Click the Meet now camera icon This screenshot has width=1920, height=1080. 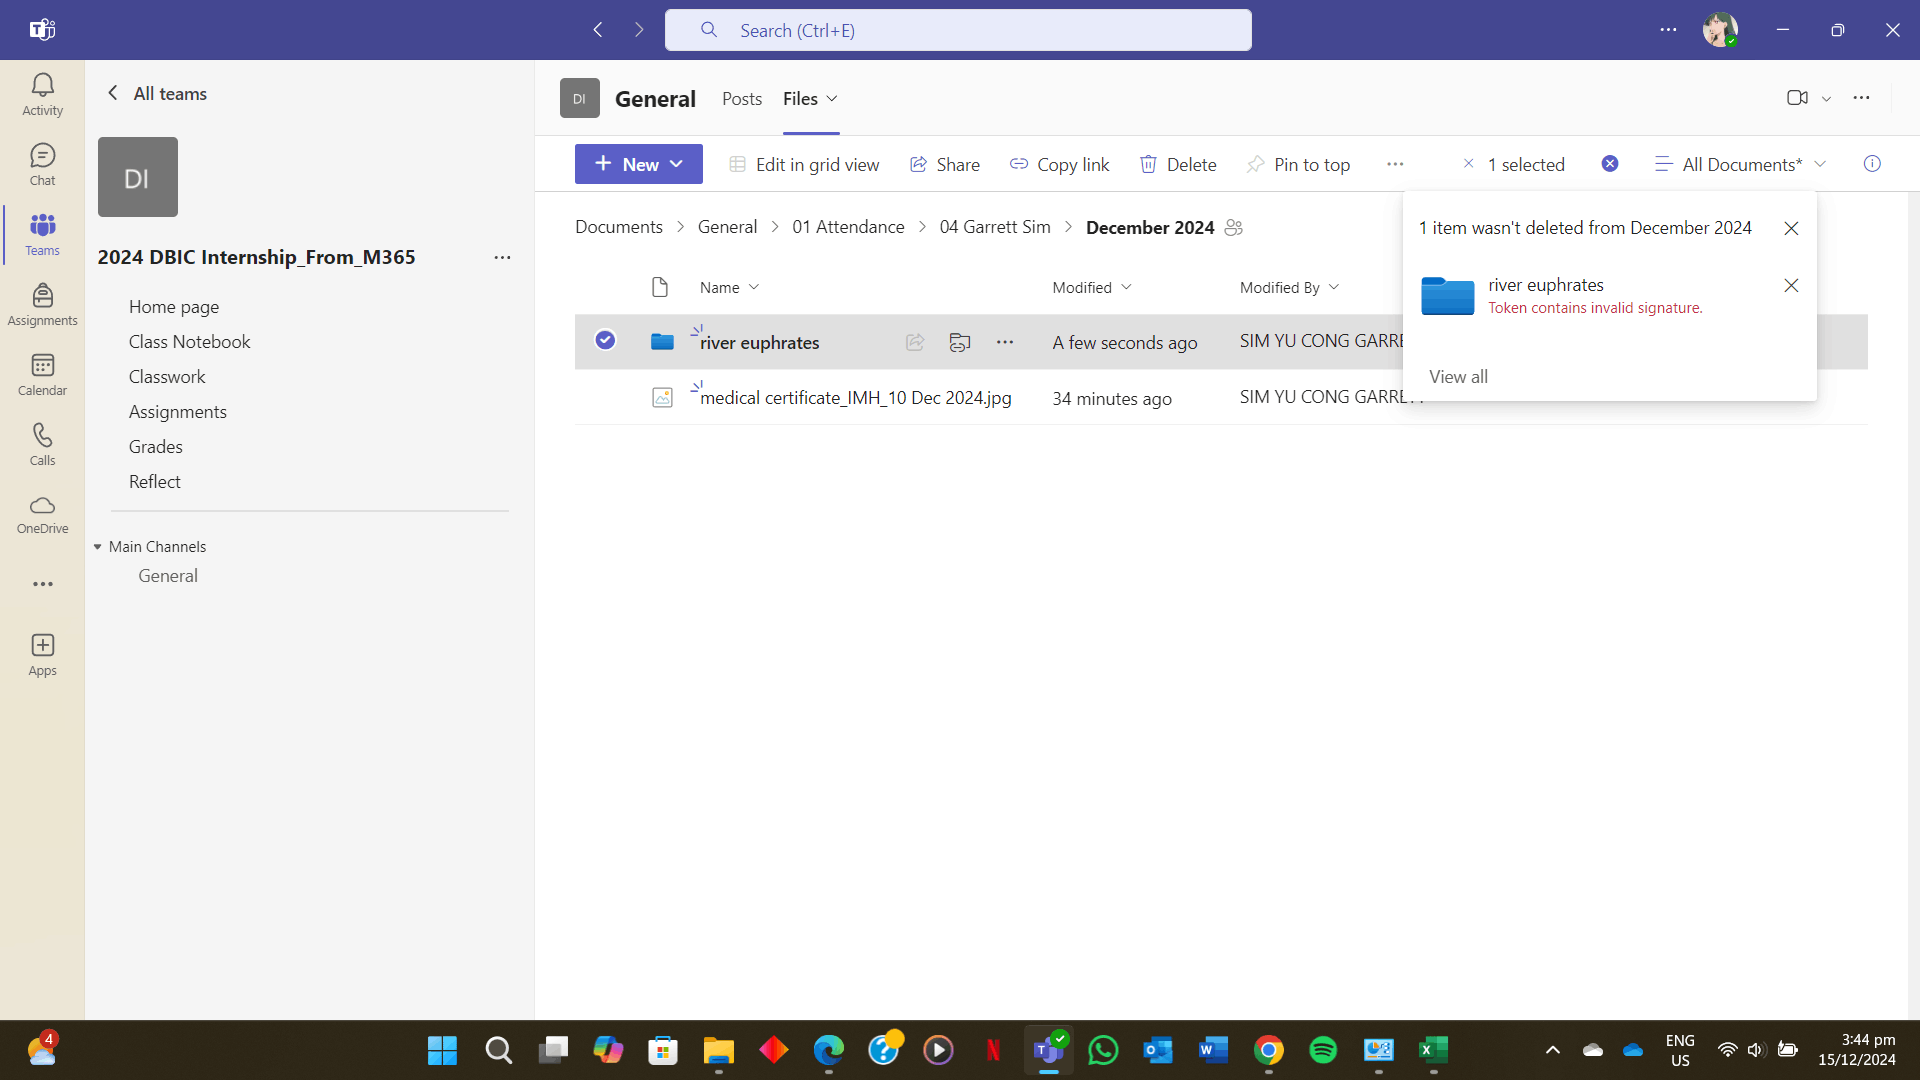(x=1797, y=98)
